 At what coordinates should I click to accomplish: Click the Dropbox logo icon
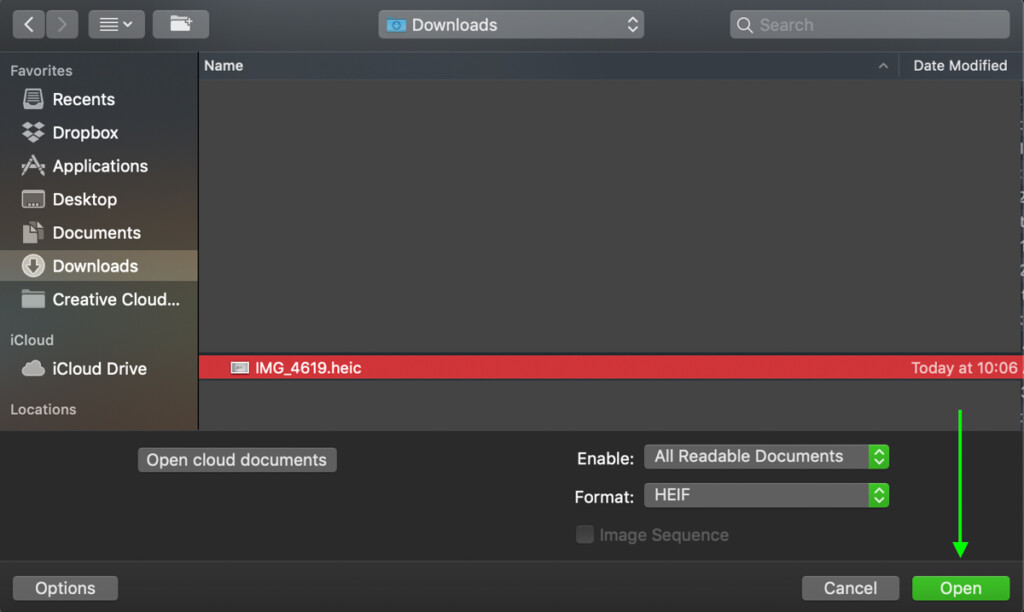33,133
